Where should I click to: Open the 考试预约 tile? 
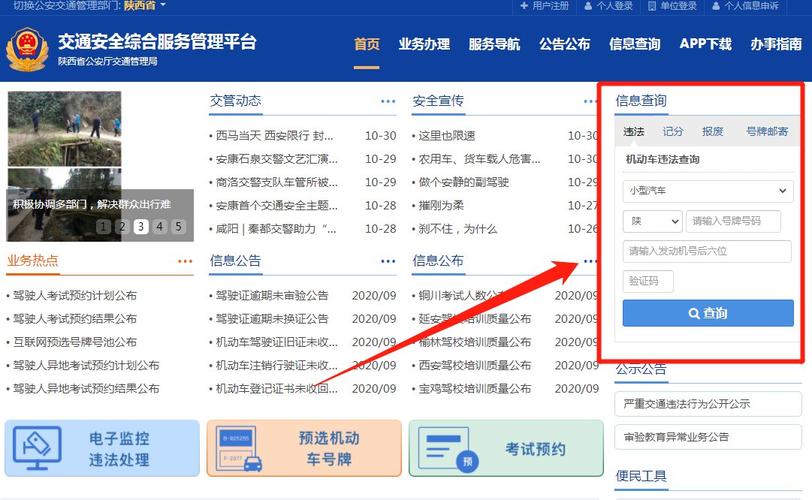pyautogui.click(x=506, y=448)
